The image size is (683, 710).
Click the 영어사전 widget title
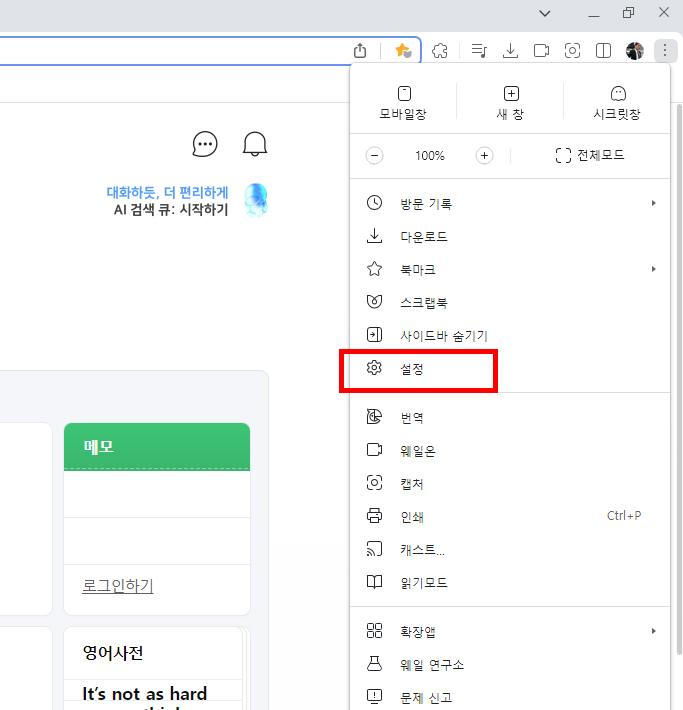click(x=112, y=653)
